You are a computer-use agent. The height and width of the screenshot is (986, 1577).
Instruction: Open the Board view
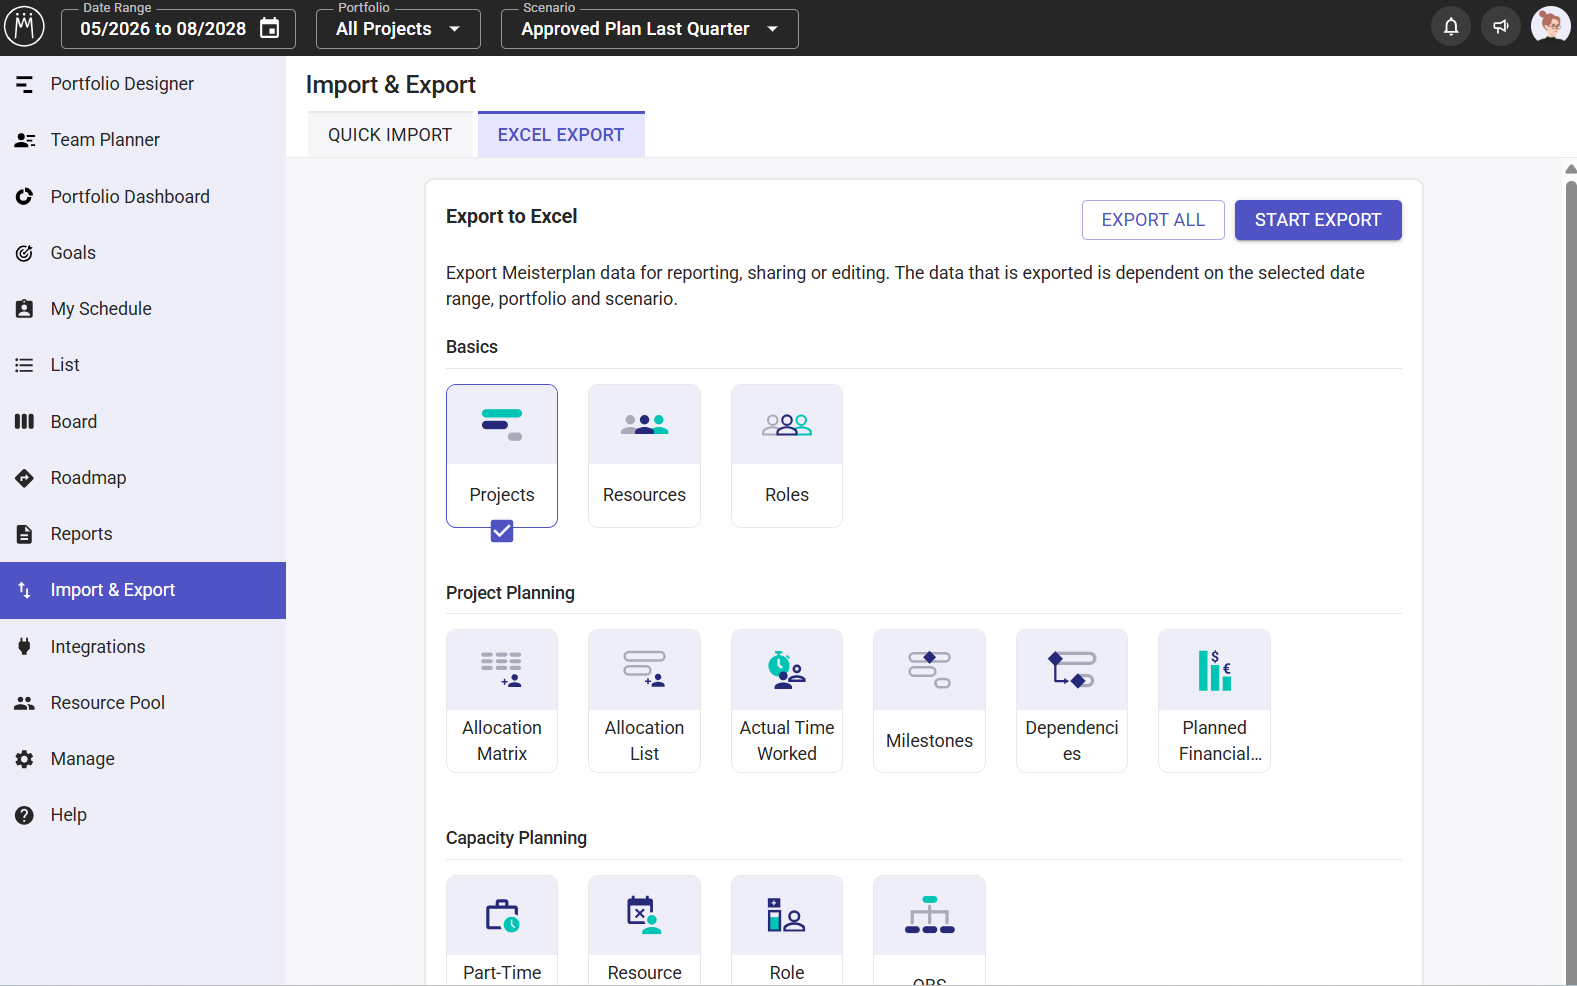click(143, 422)
